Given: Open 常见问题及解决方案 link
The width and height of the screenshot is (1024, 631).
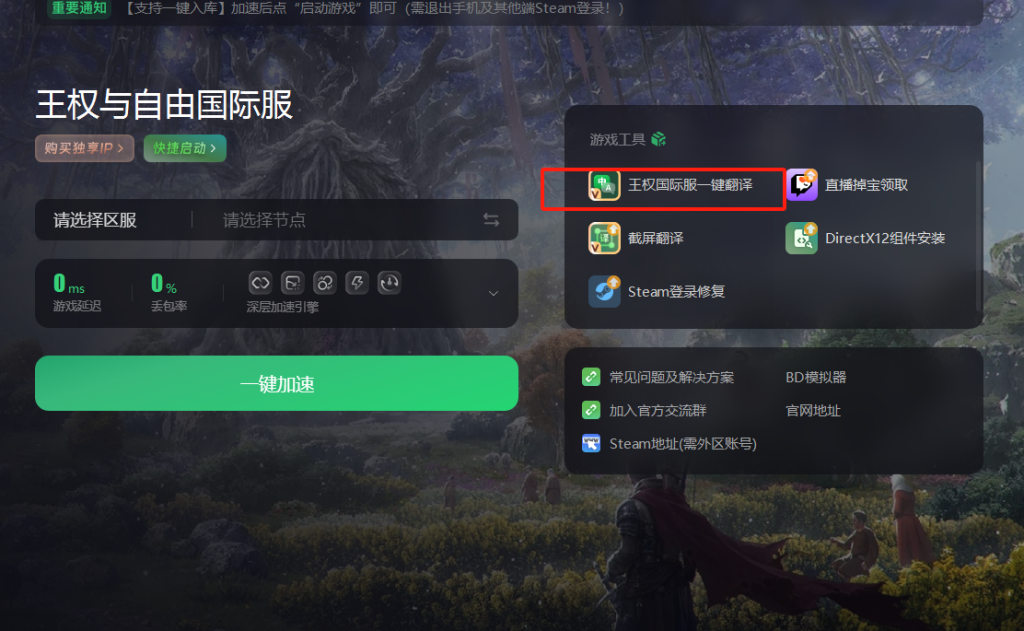Looking at the screenshot, I should click(x=671, y=377).
